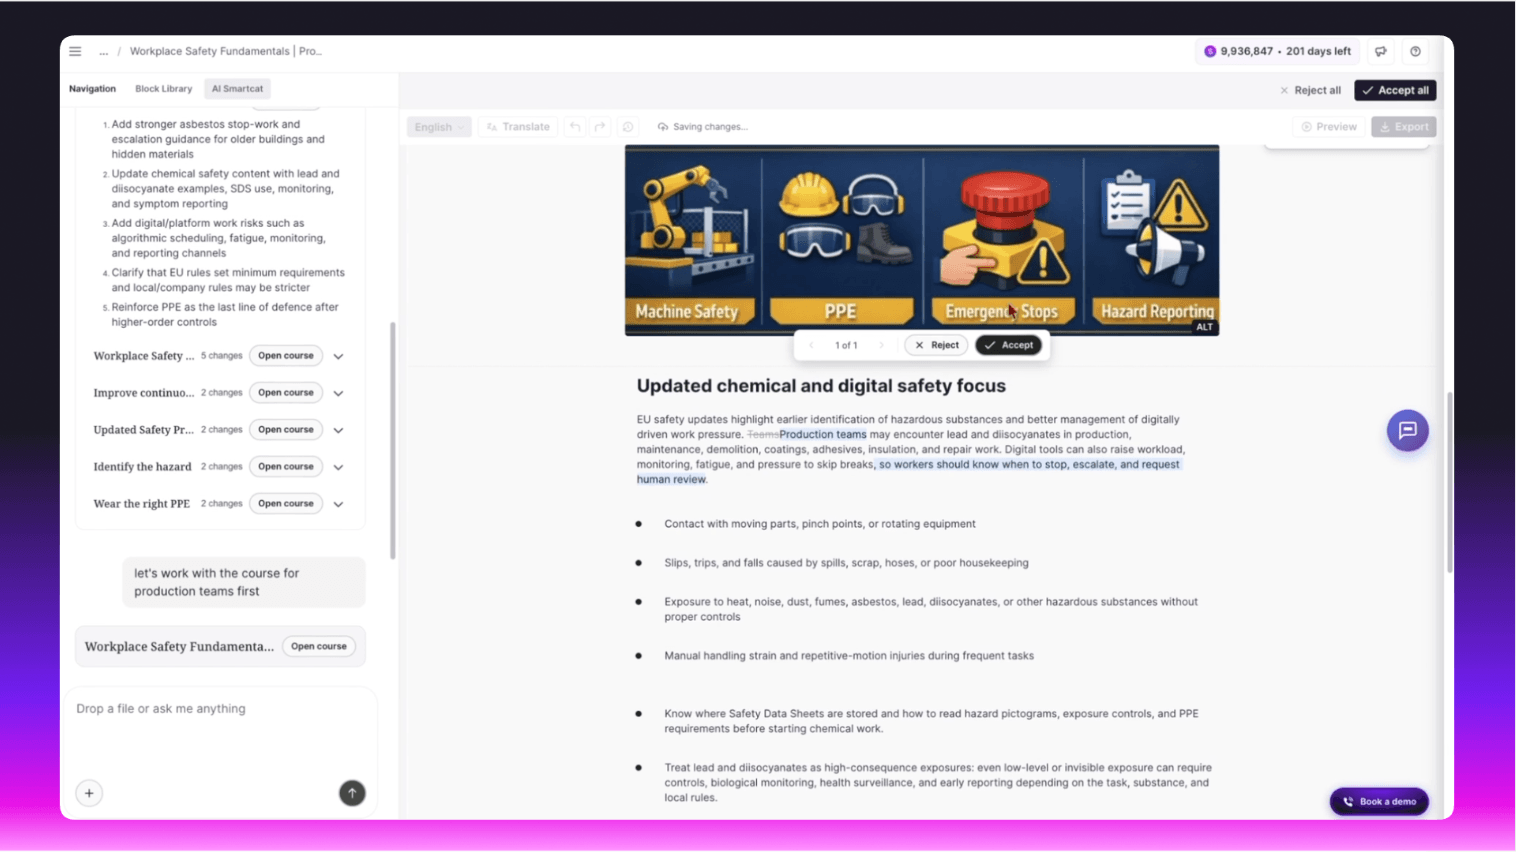Open course for Identify the hazard
1516x852 pixels.
[286, 467]
